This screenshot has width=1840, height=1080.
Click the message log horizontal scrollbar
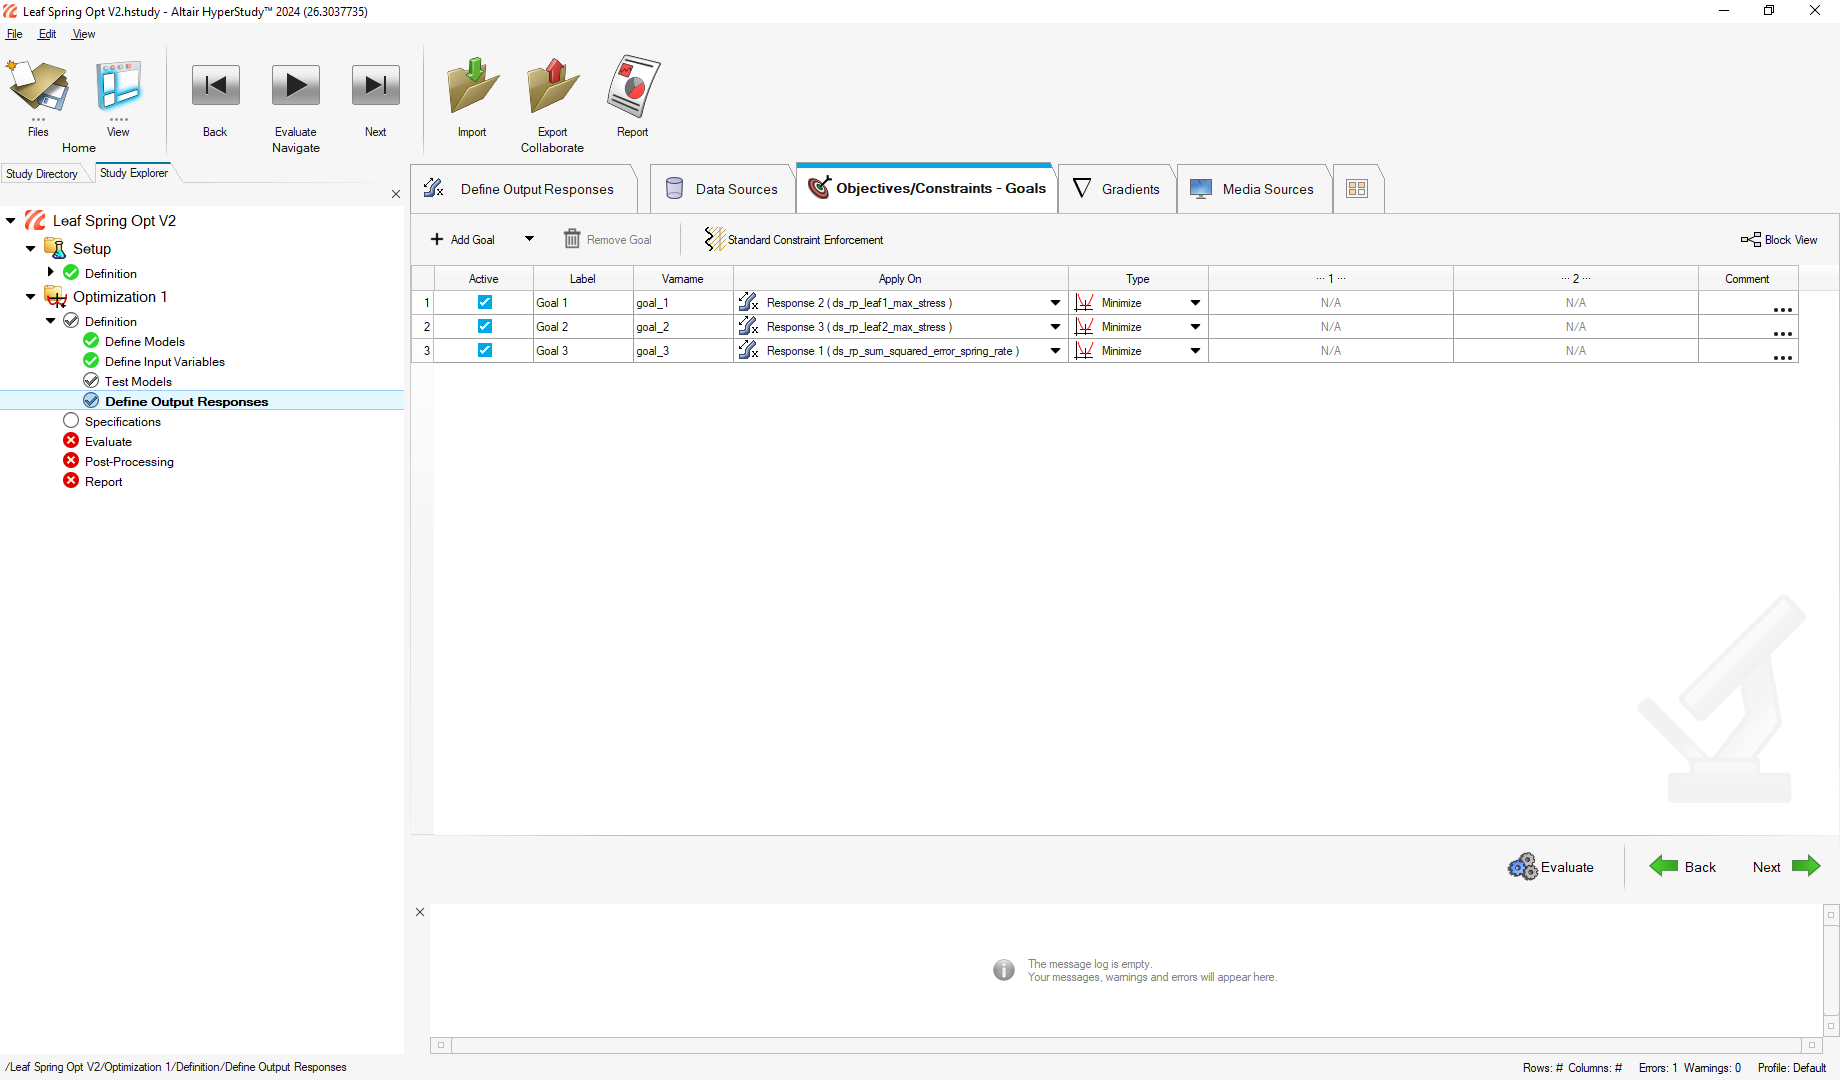pos(1126,1045)
